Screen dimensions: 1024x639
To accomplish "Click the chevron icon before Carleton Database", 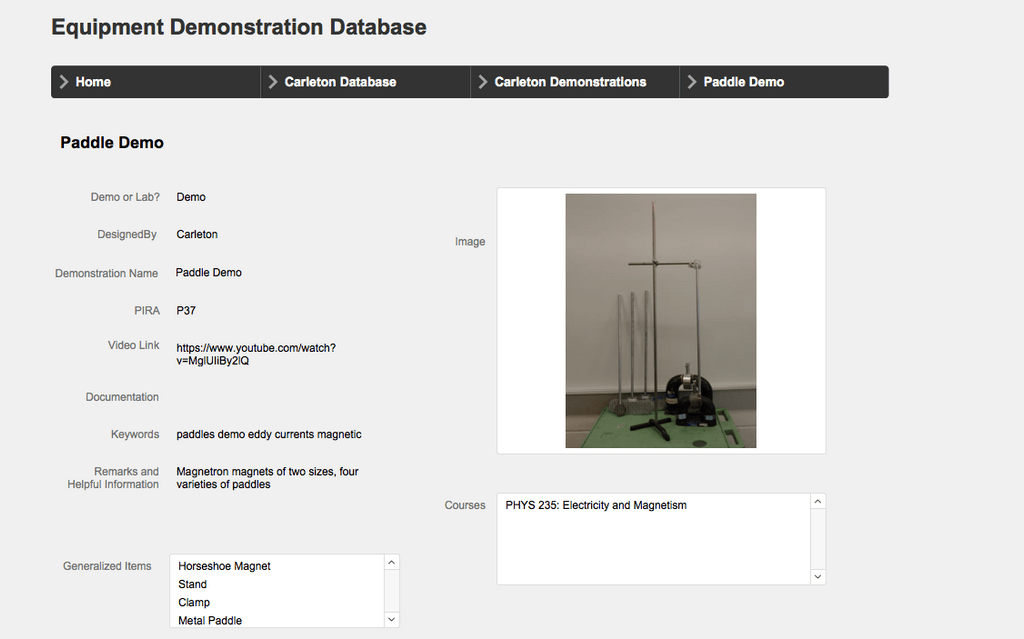I will [271, 82].
